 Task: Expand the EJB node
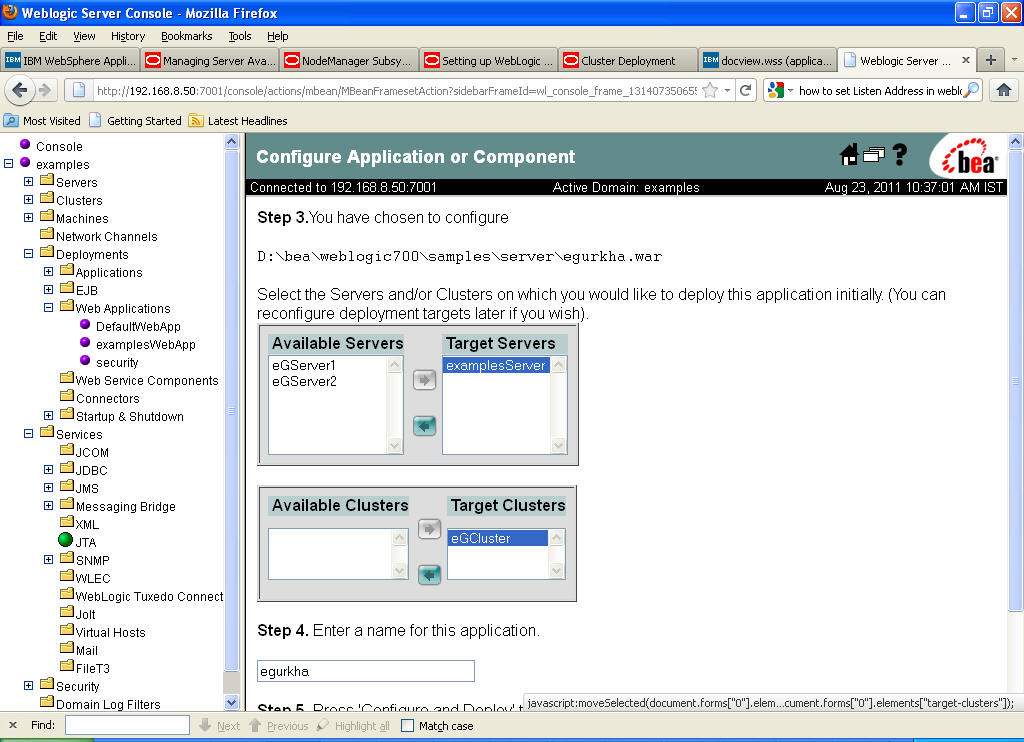tap(48, 289)
